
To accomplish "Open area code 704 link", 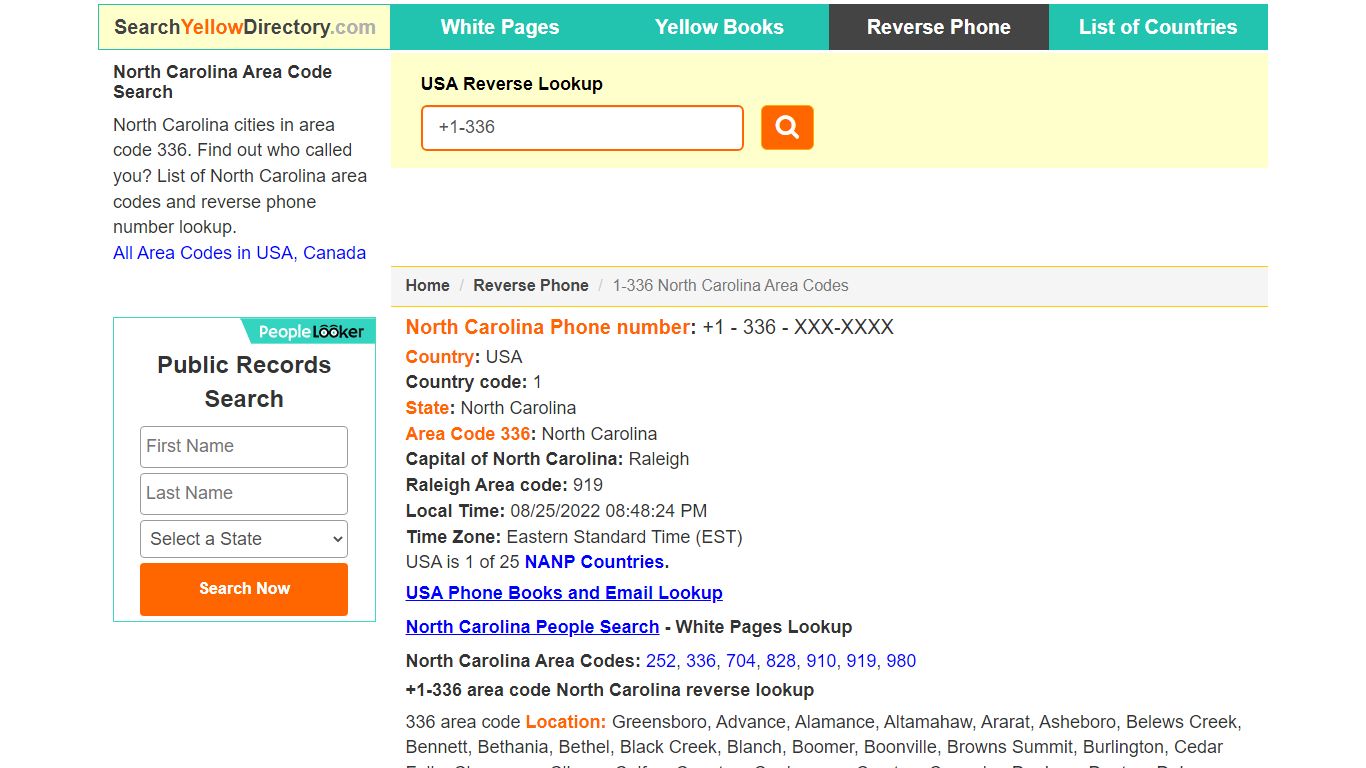I will (741, 661).
